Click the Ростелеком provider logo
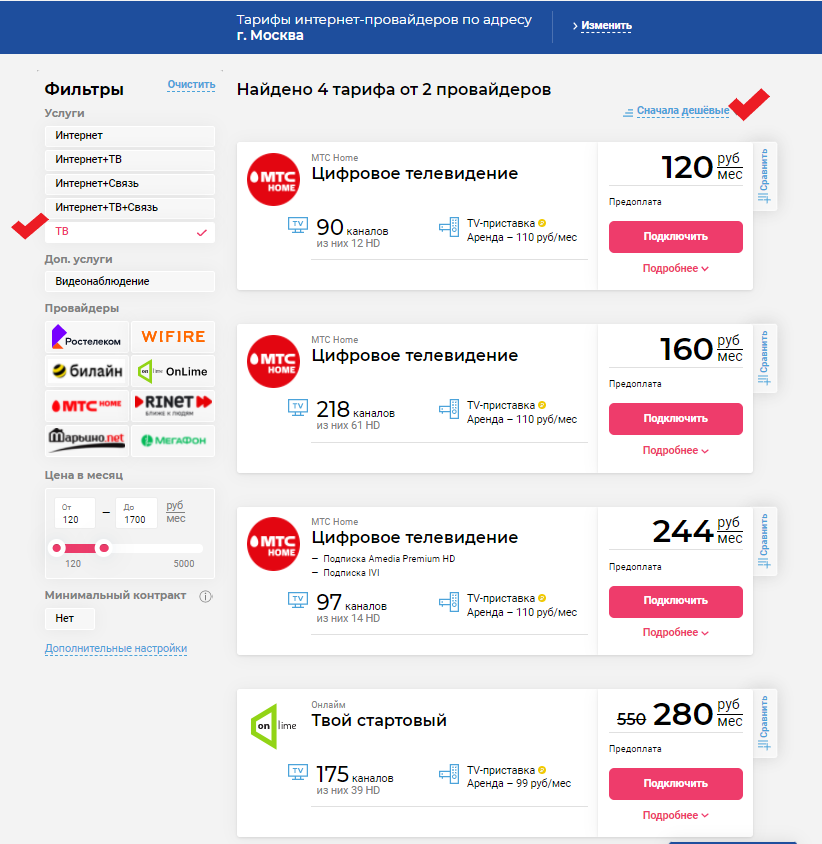 tap(87, 337)
